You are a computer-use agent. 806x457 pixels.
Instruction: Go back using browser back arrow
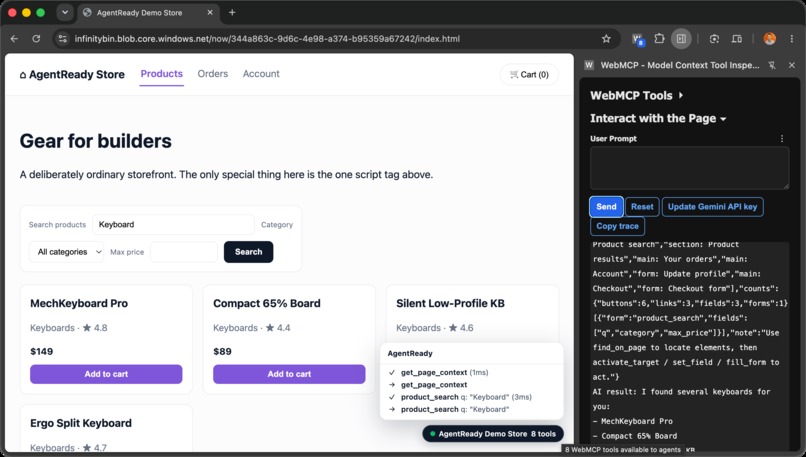(x=14, y=39)
